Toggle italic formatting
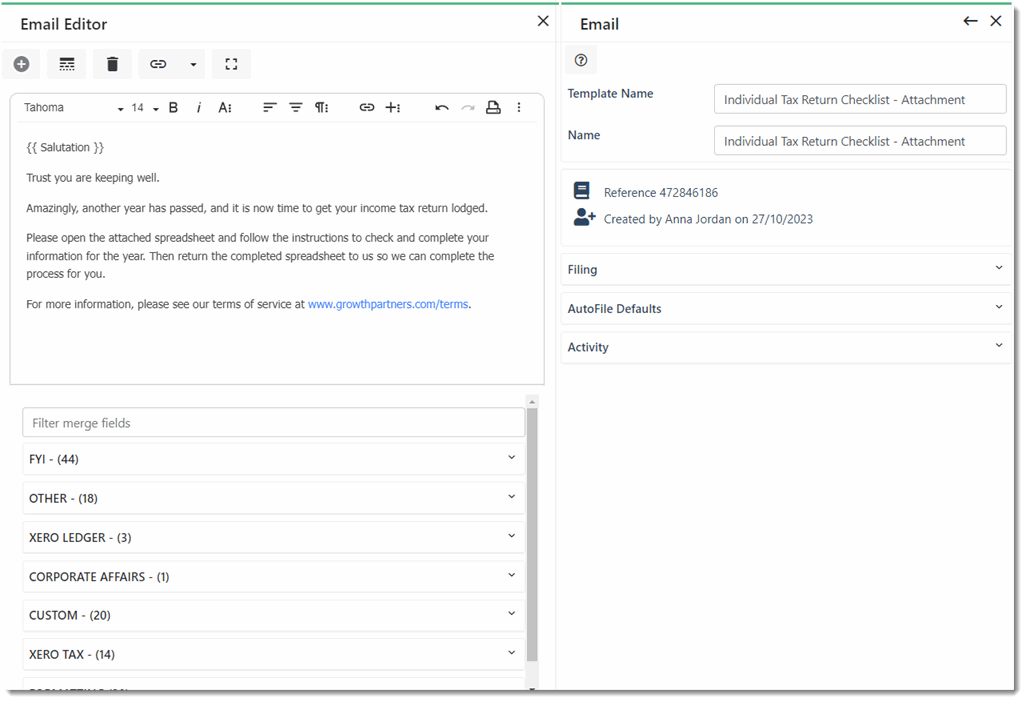The image size is (1026, 702). [x=199, y=108]
